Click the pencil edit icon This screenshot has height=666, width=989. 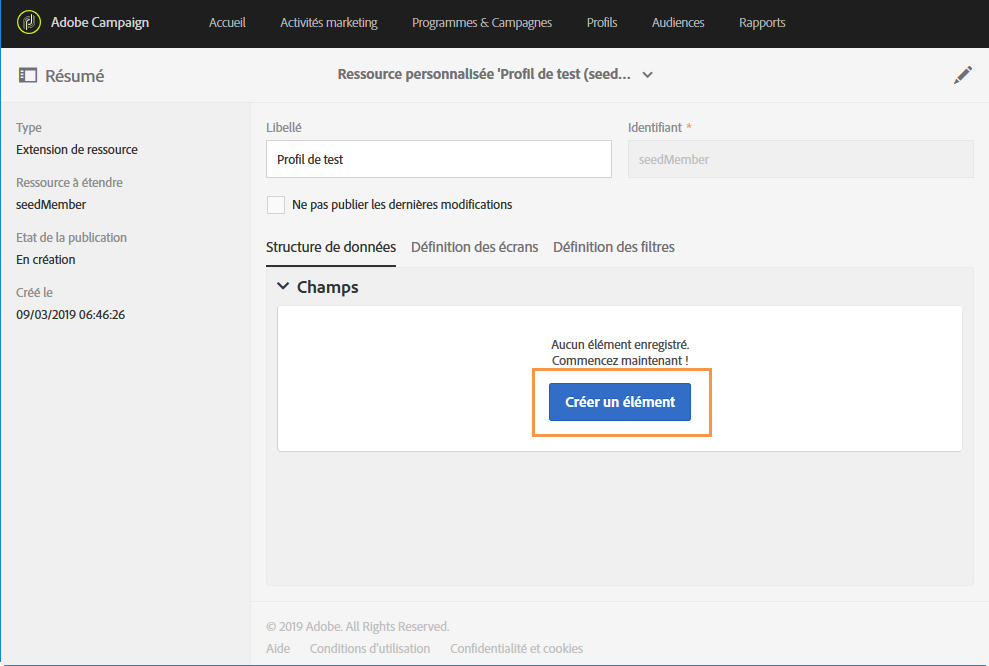(963, 75)
